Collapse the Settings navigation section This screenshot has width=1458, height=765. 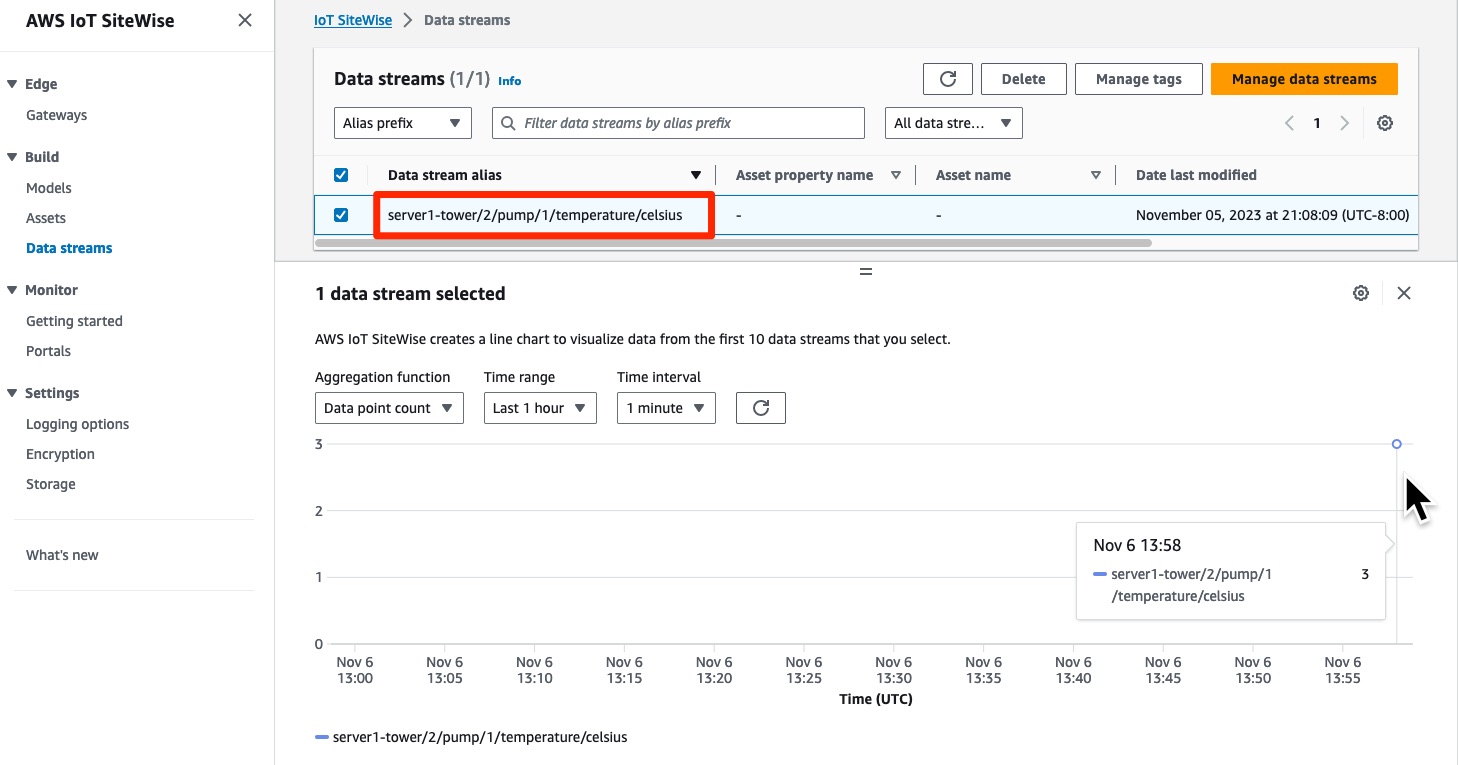(13, 393)
